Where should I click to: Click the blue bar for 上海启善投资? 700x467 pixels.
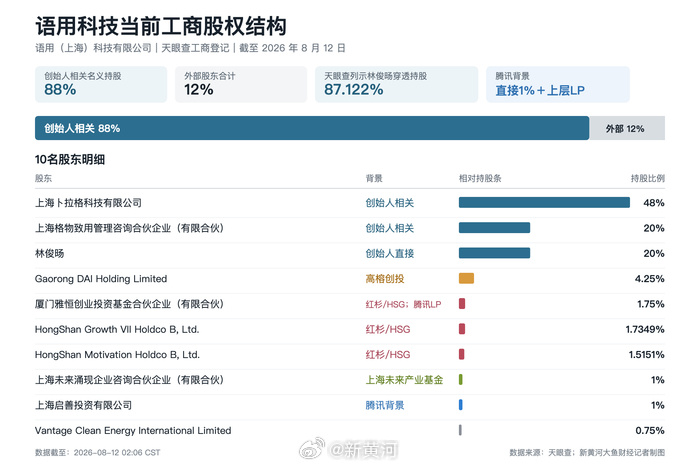click(x=461, y=405)
